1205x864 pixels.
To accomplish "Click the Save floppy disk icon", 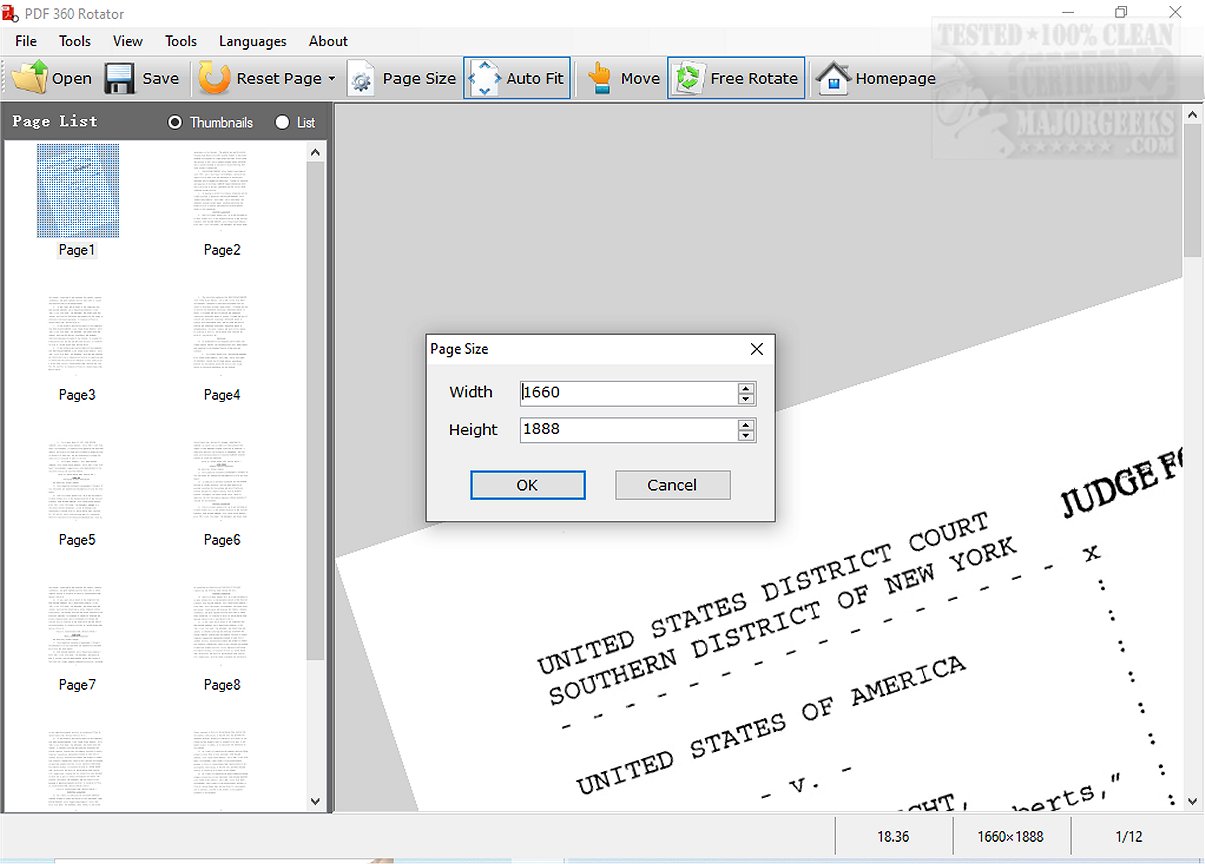I will (x=120, y=78).
